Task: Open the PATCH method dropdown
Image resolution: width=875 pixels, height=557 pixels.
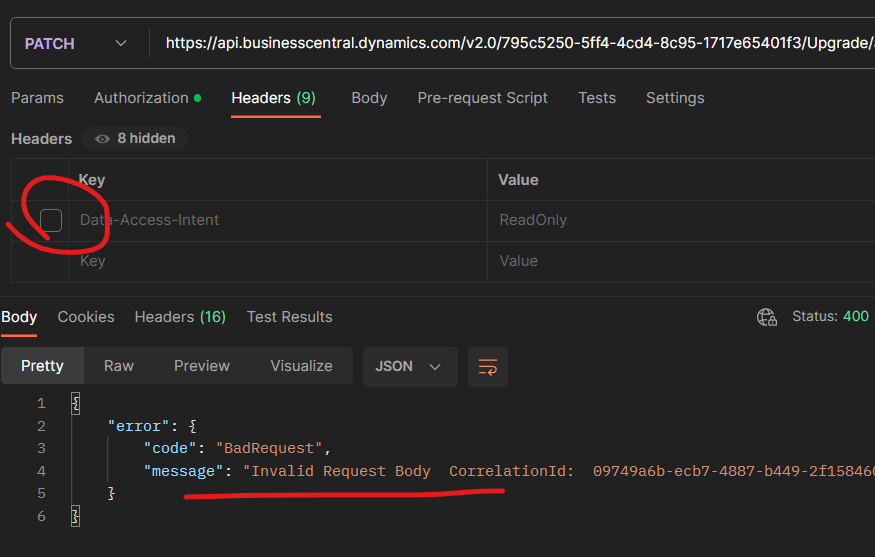Action: click(x=76, y=43)
